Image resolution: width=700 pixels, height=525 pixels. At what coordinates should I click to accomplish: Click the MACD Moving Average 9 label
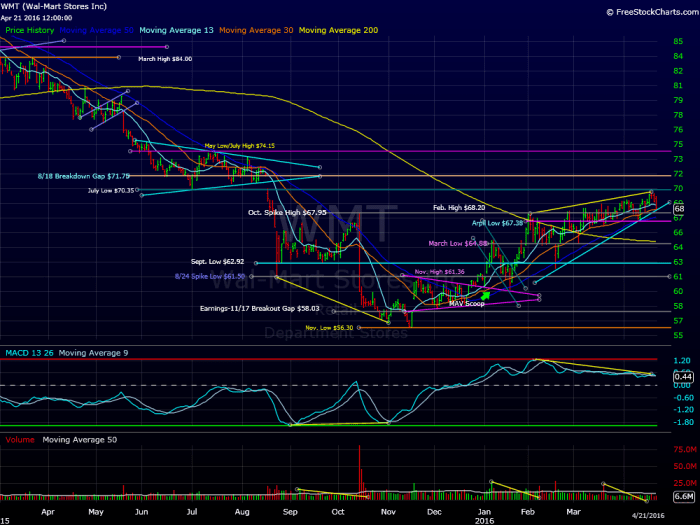(93, 353)
